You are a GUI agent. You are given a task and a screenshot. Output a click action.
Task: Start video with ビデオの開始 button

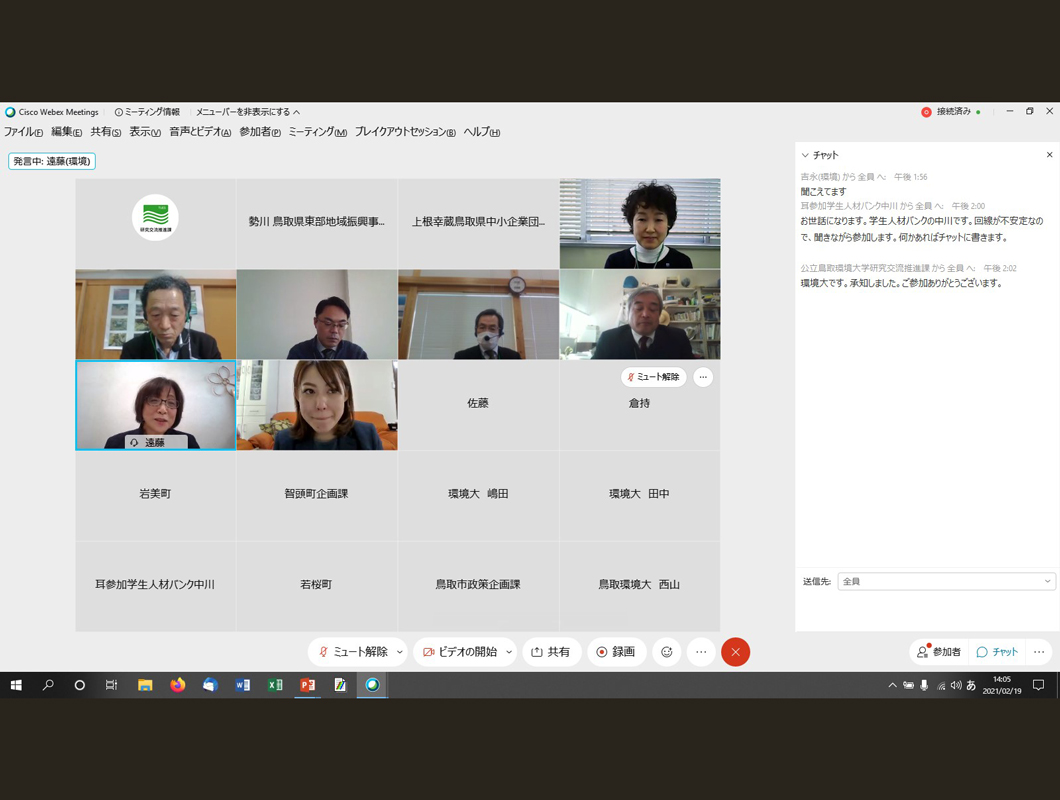pos(459,652)
